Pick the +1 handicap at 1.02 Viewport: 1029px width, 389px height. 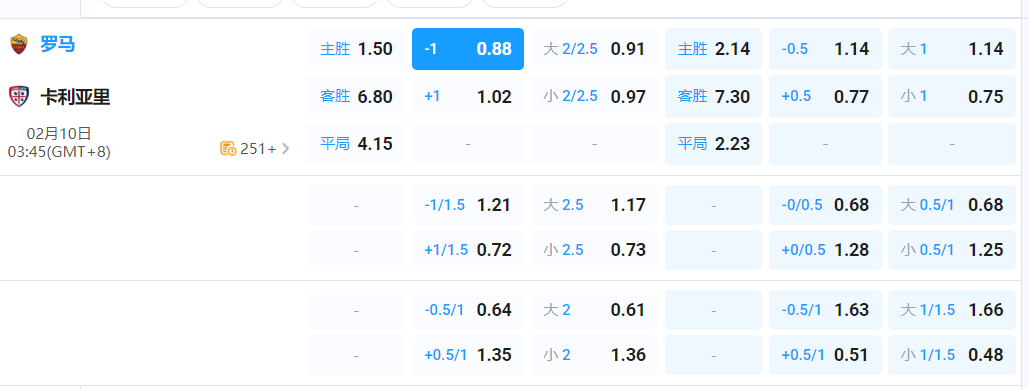(x=468, y=96)
